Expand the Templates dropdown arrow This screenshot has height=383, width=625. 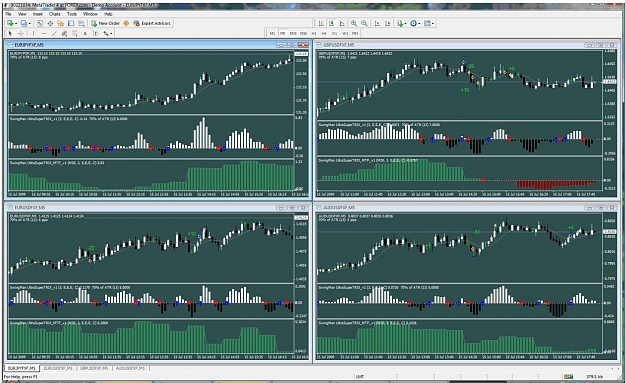[433, 24]
